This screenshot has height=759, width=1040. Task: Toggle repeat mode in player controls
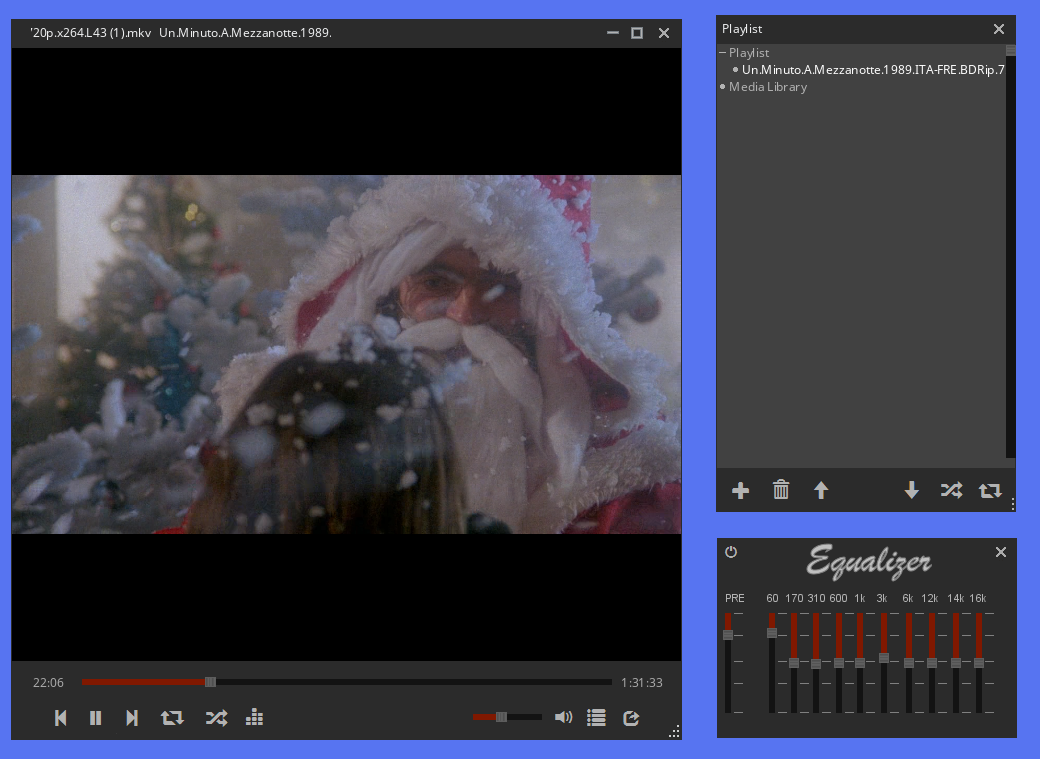click(172, 718)
